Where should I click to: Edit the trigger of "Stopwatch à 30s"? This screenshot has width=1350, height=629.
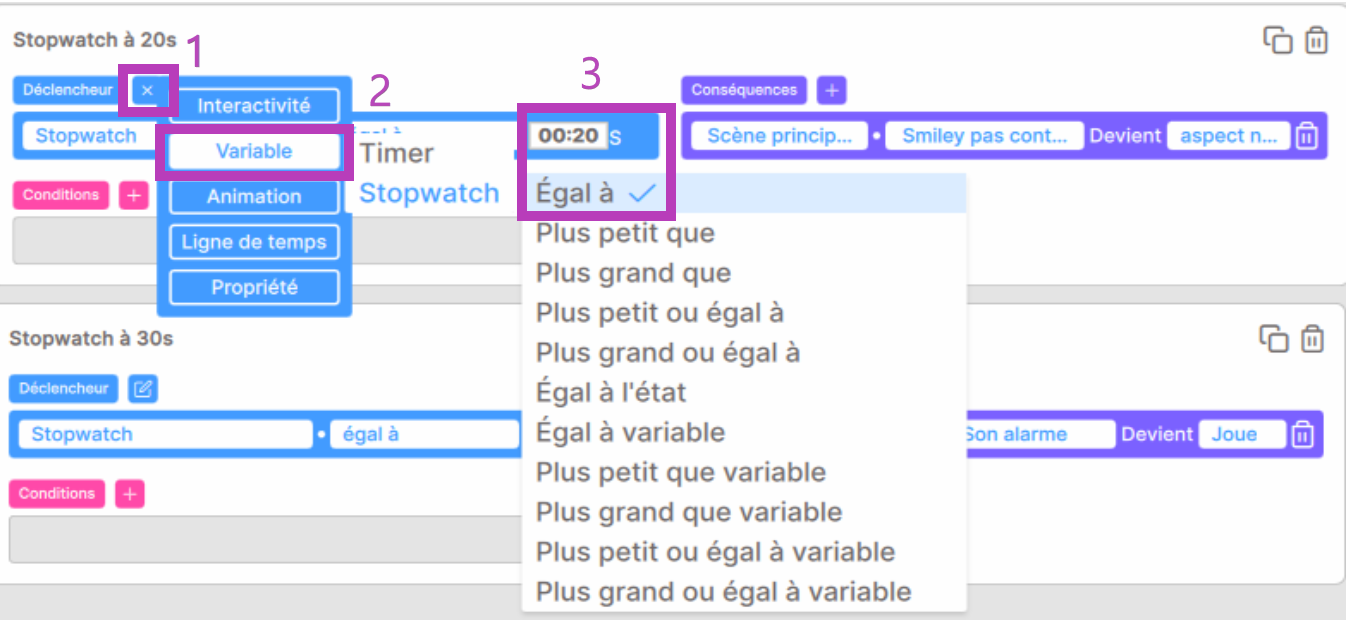(x=143, y=388)
